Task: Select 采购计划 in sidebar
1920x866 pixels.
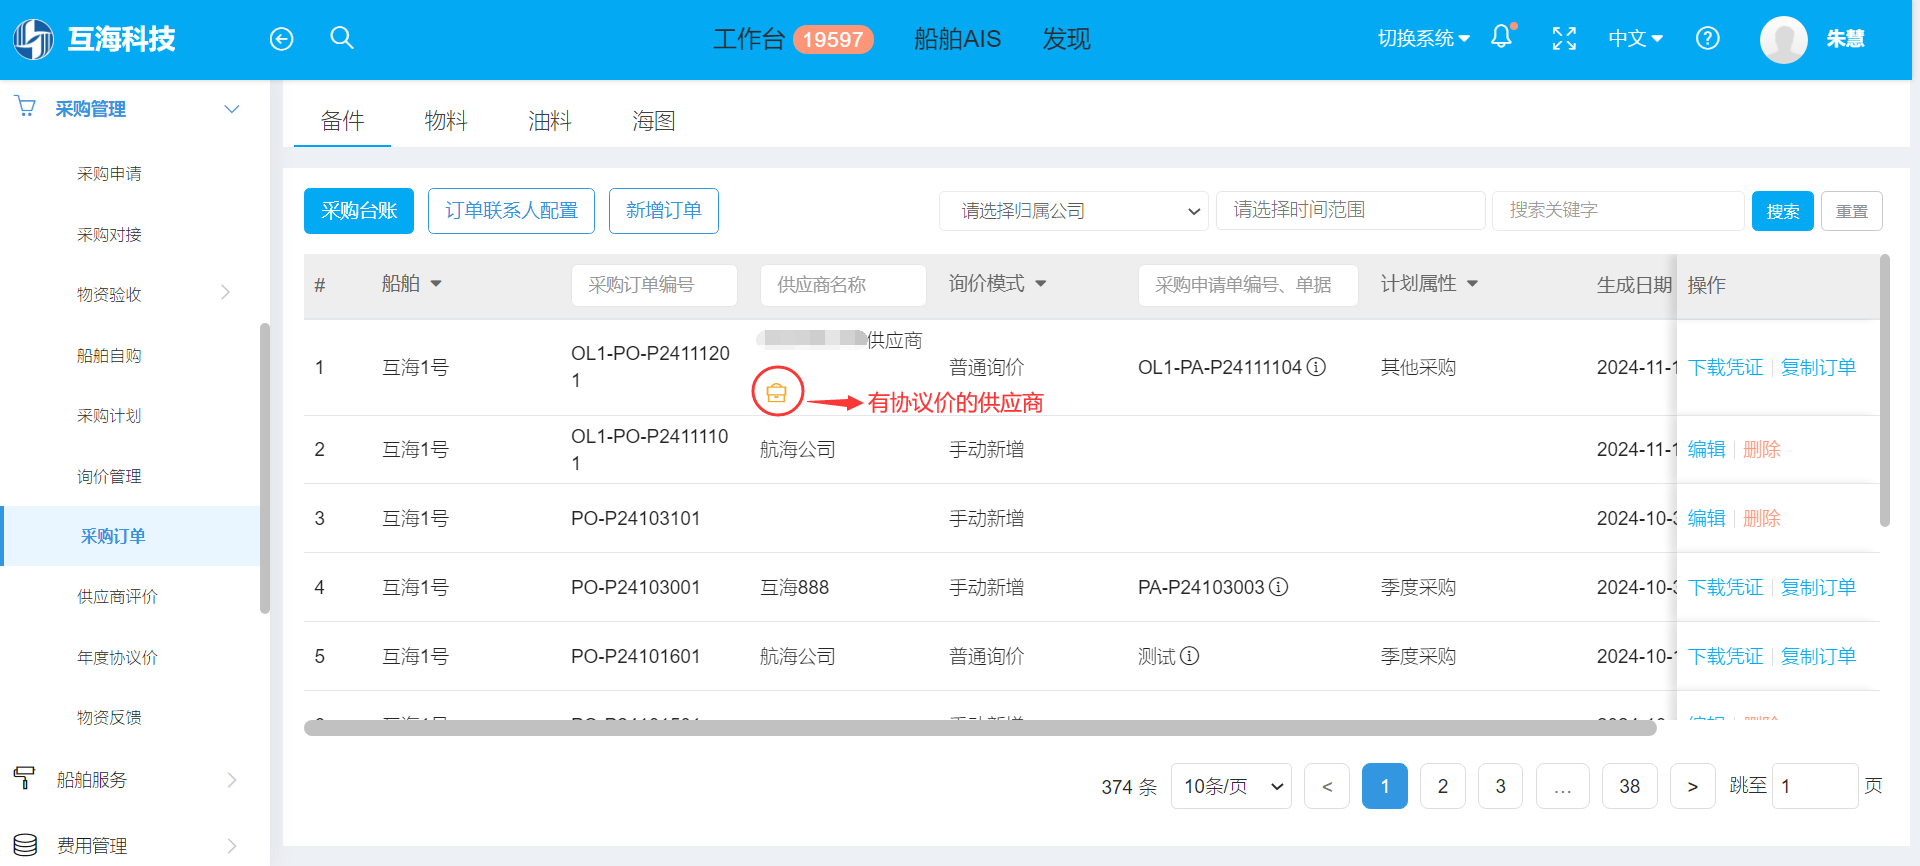Action: click(x=109, y=416)
